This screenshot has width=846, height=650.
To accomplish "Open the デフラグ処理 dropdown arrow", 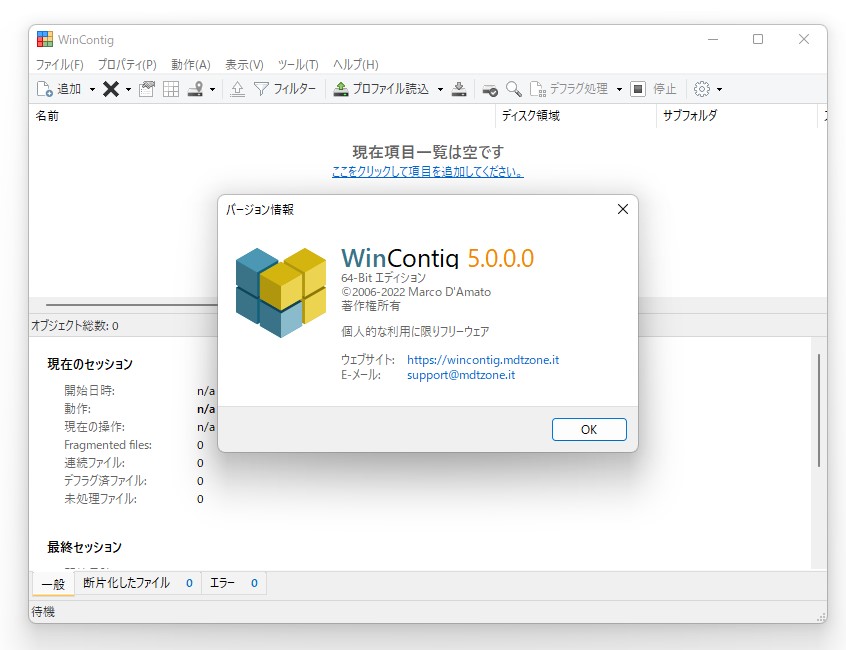I will pos(619,90).
